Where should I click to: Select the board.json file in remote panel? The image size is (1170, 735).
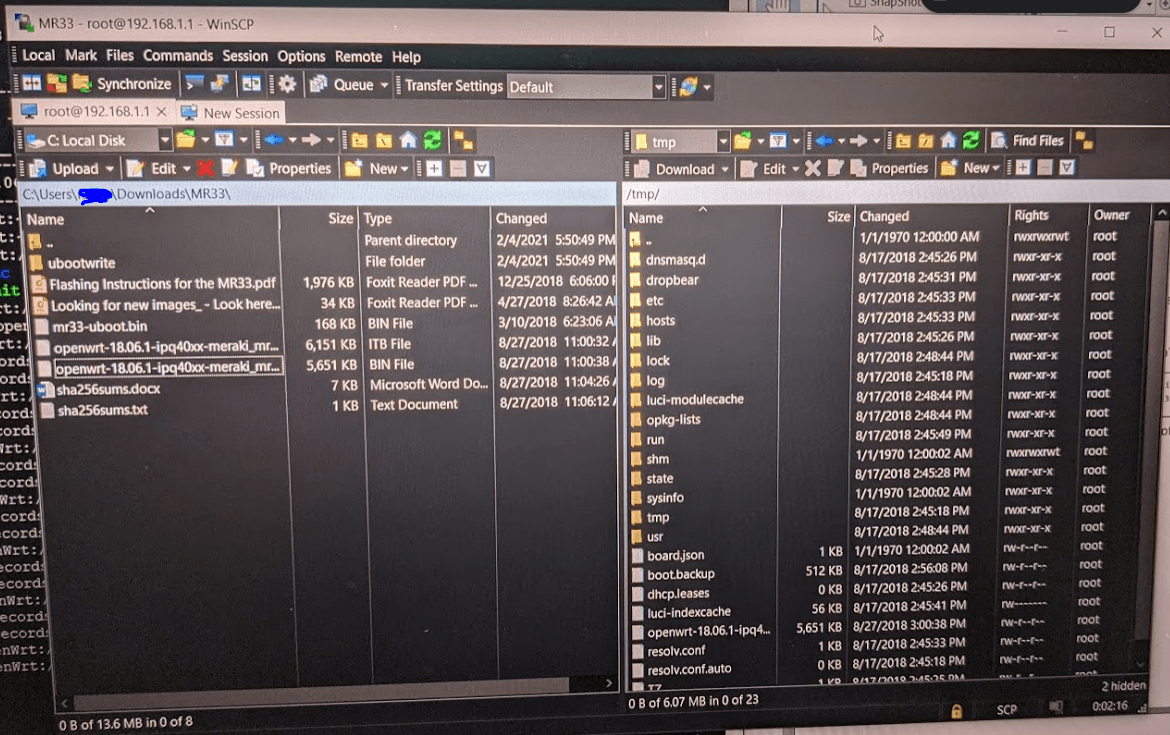point(676,555)
